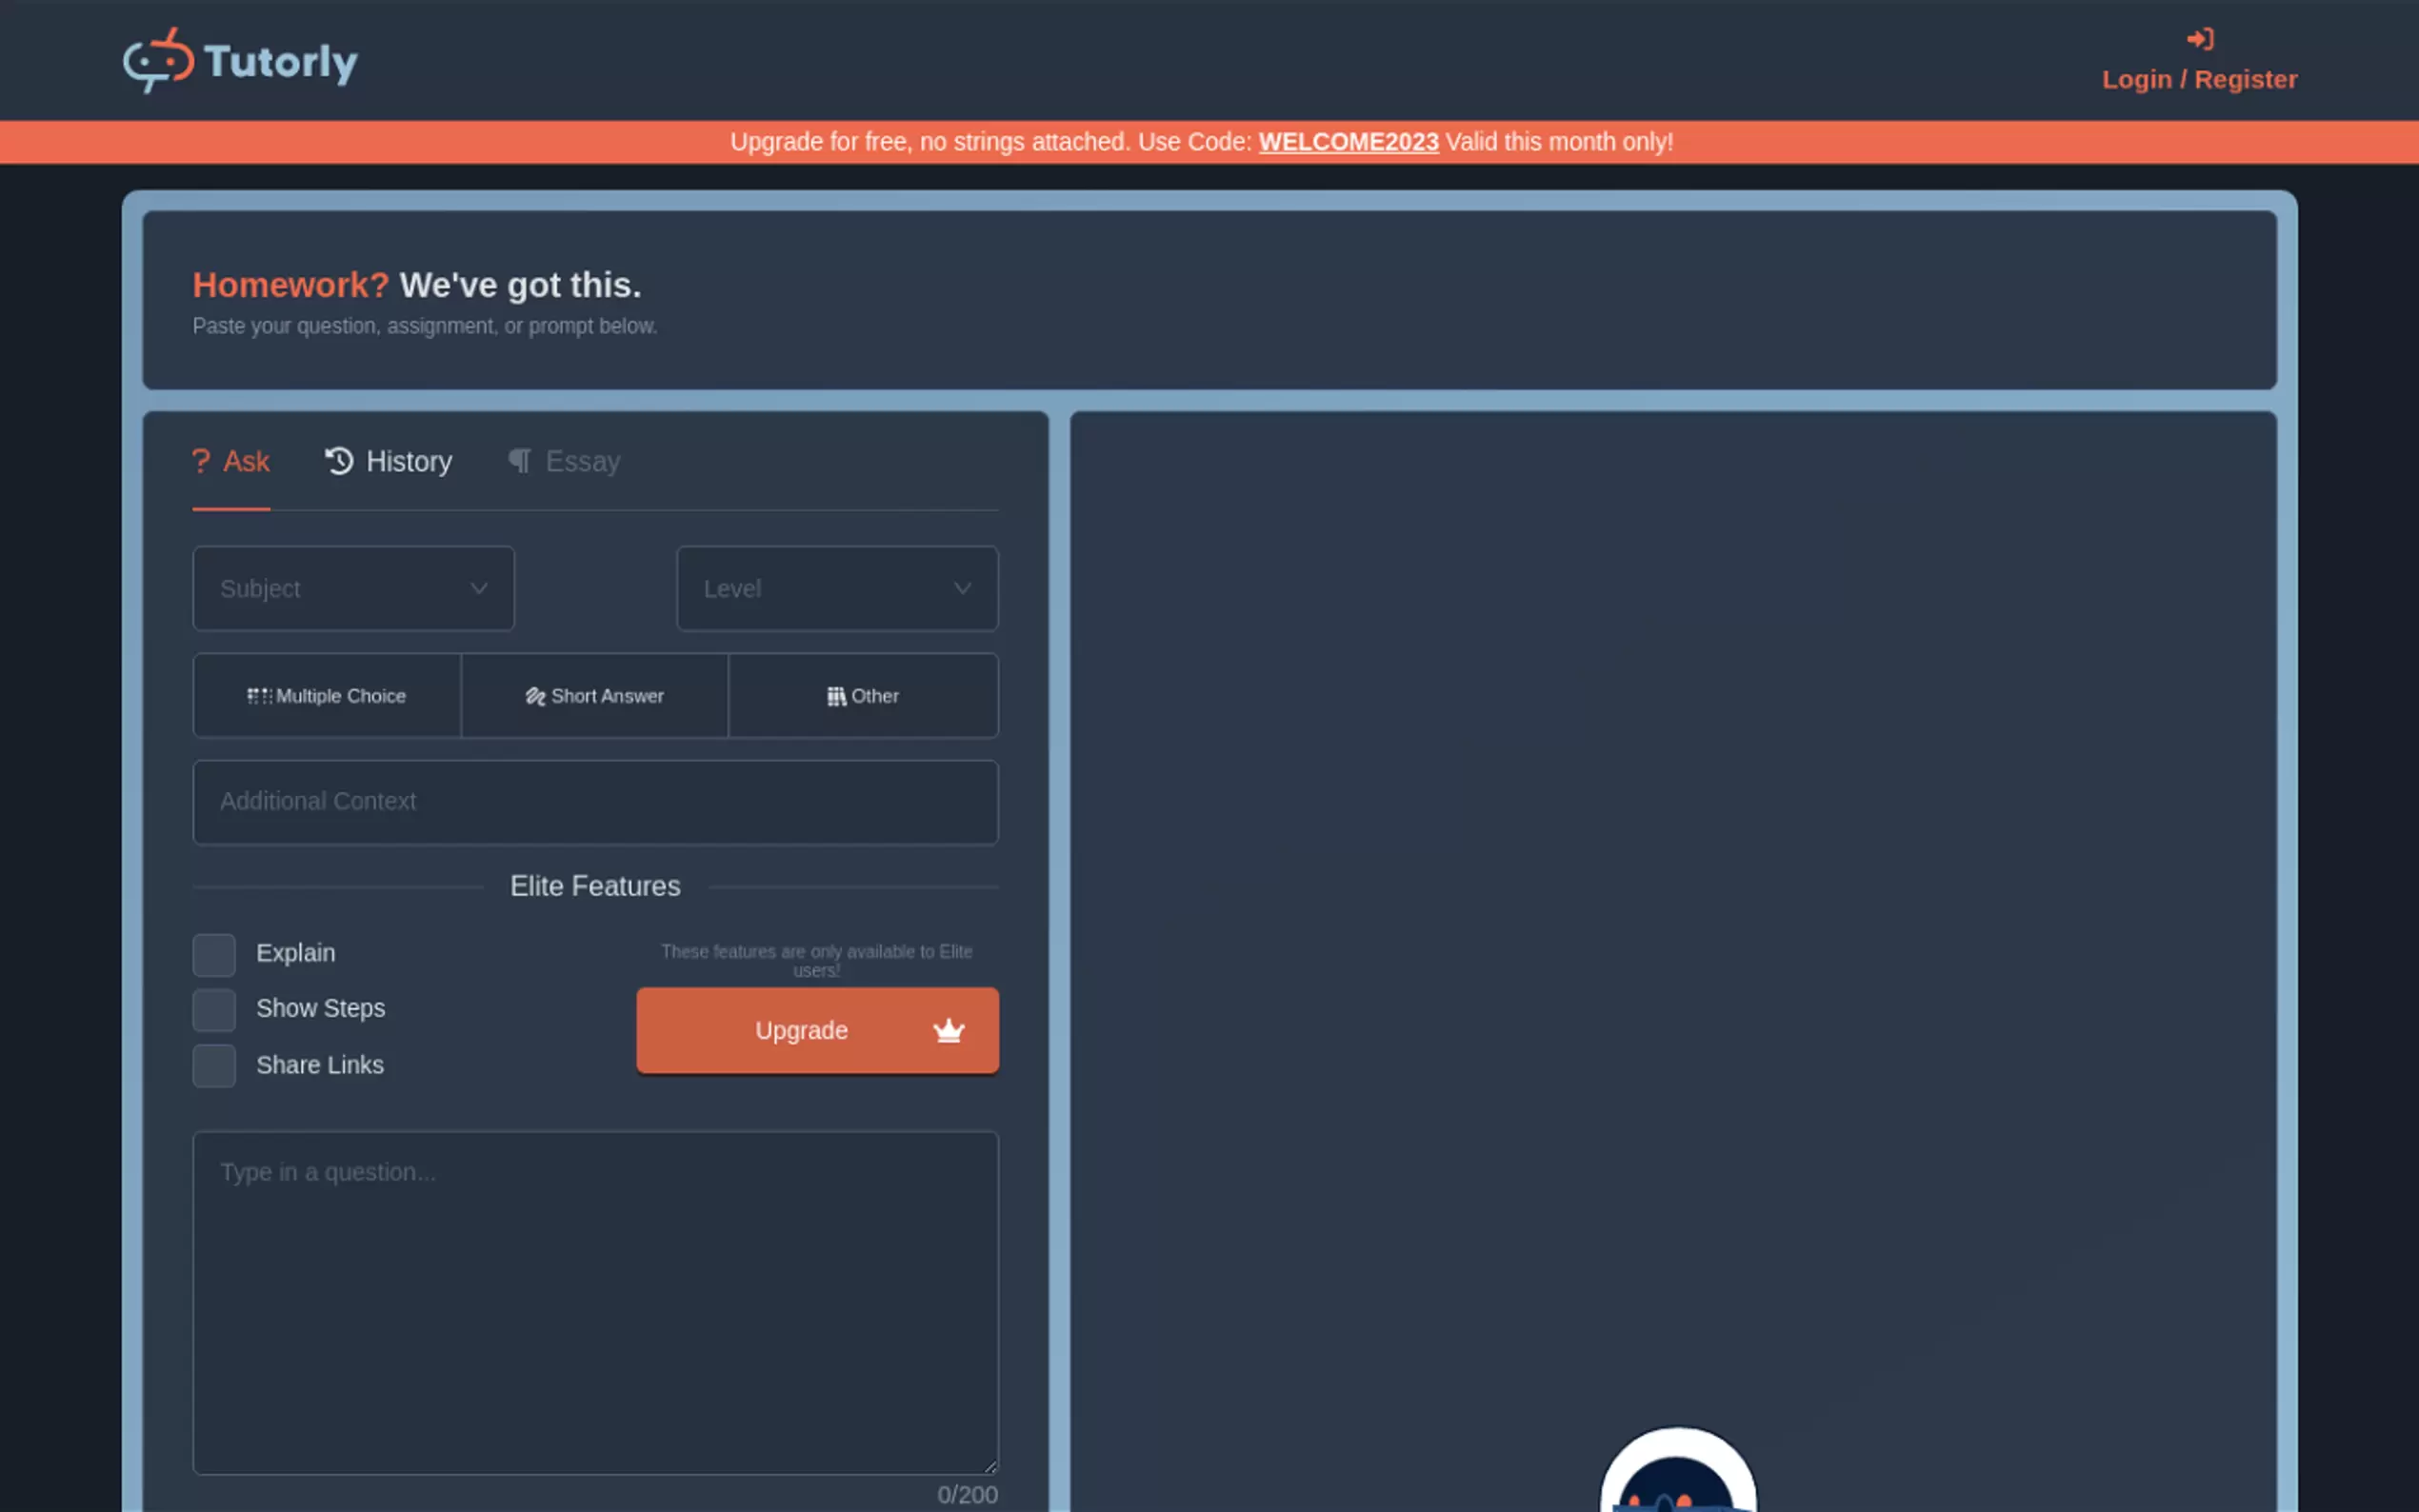Click the History clock icon

click(339, 461)
